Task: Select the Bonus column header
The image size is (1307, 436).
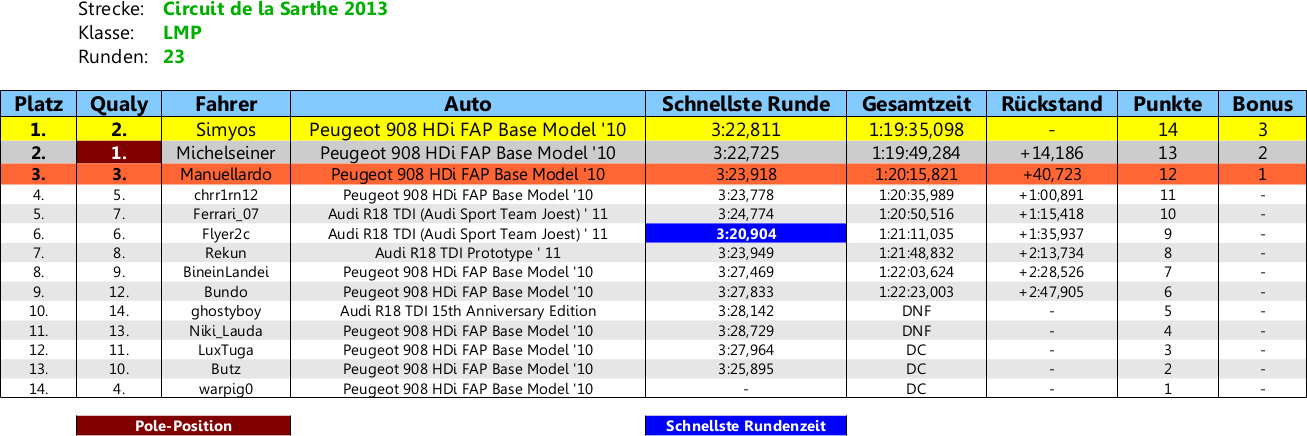Action: coord(1262,104)
